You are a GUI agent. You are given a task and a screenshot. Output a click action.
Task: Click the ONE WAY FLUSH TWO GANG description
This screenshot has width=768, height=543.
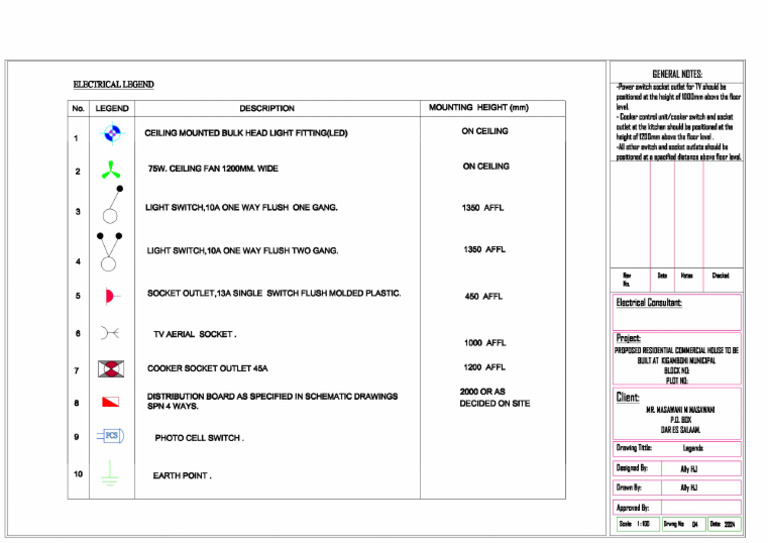(242, 251)
